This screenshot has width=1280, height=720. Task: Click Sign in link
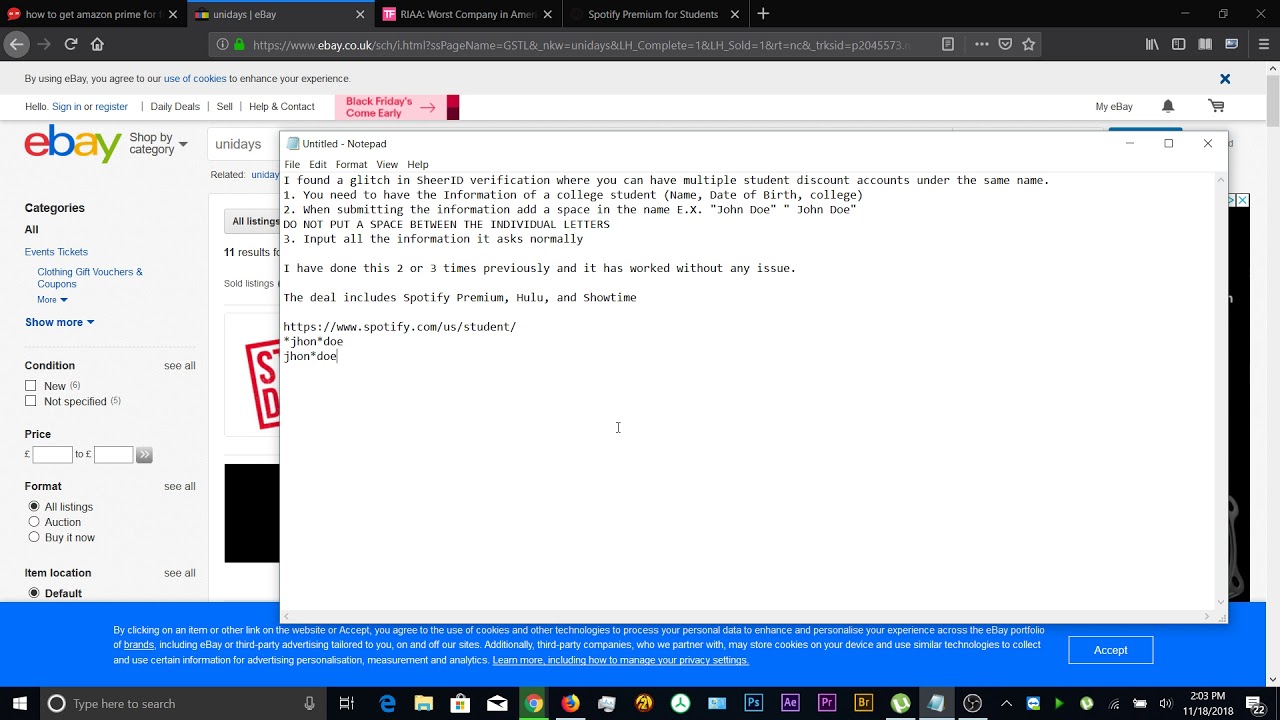(x=66, y=106)
